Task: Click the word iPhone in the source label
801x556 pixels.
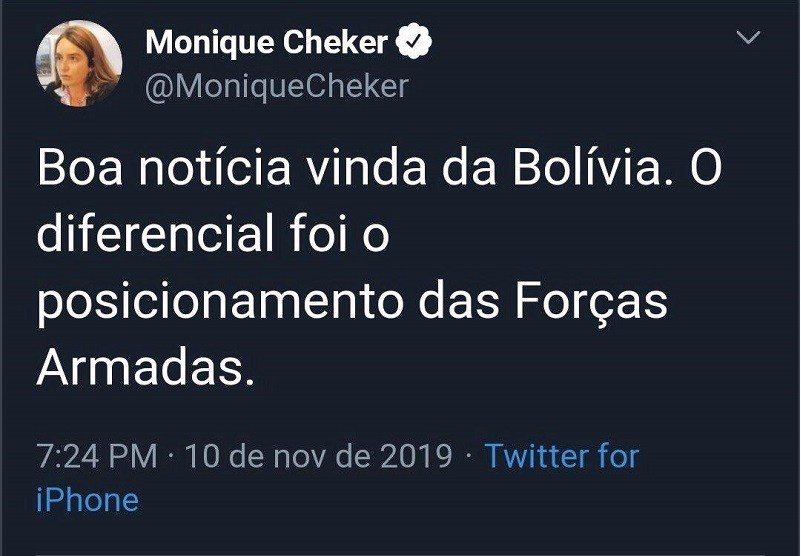Action: [87, 499]
